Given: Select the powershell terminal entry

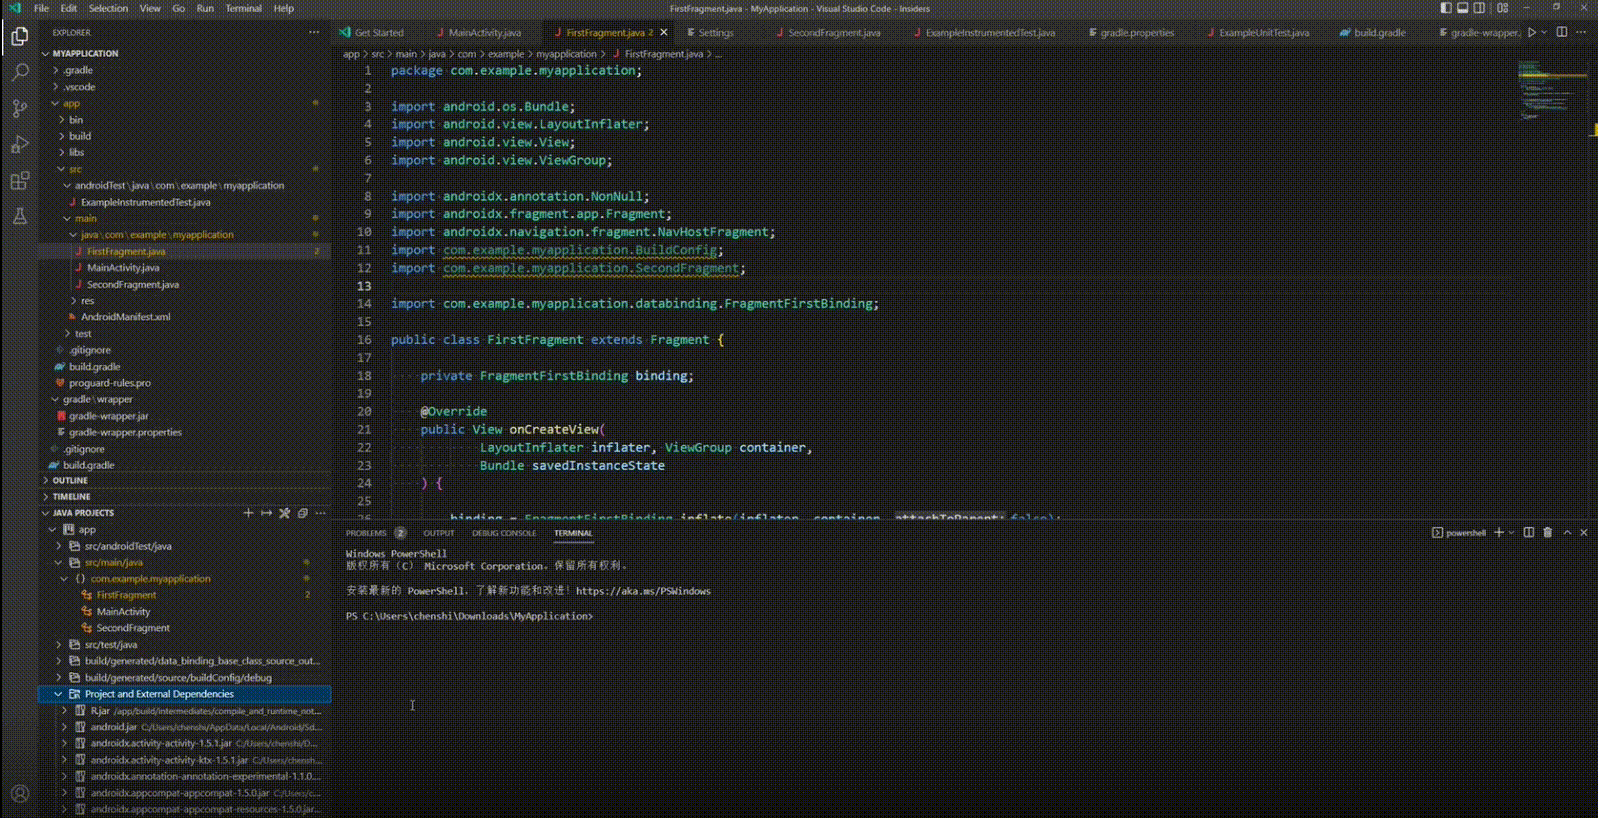Looking at the screenshot, I should (1459, 533).
